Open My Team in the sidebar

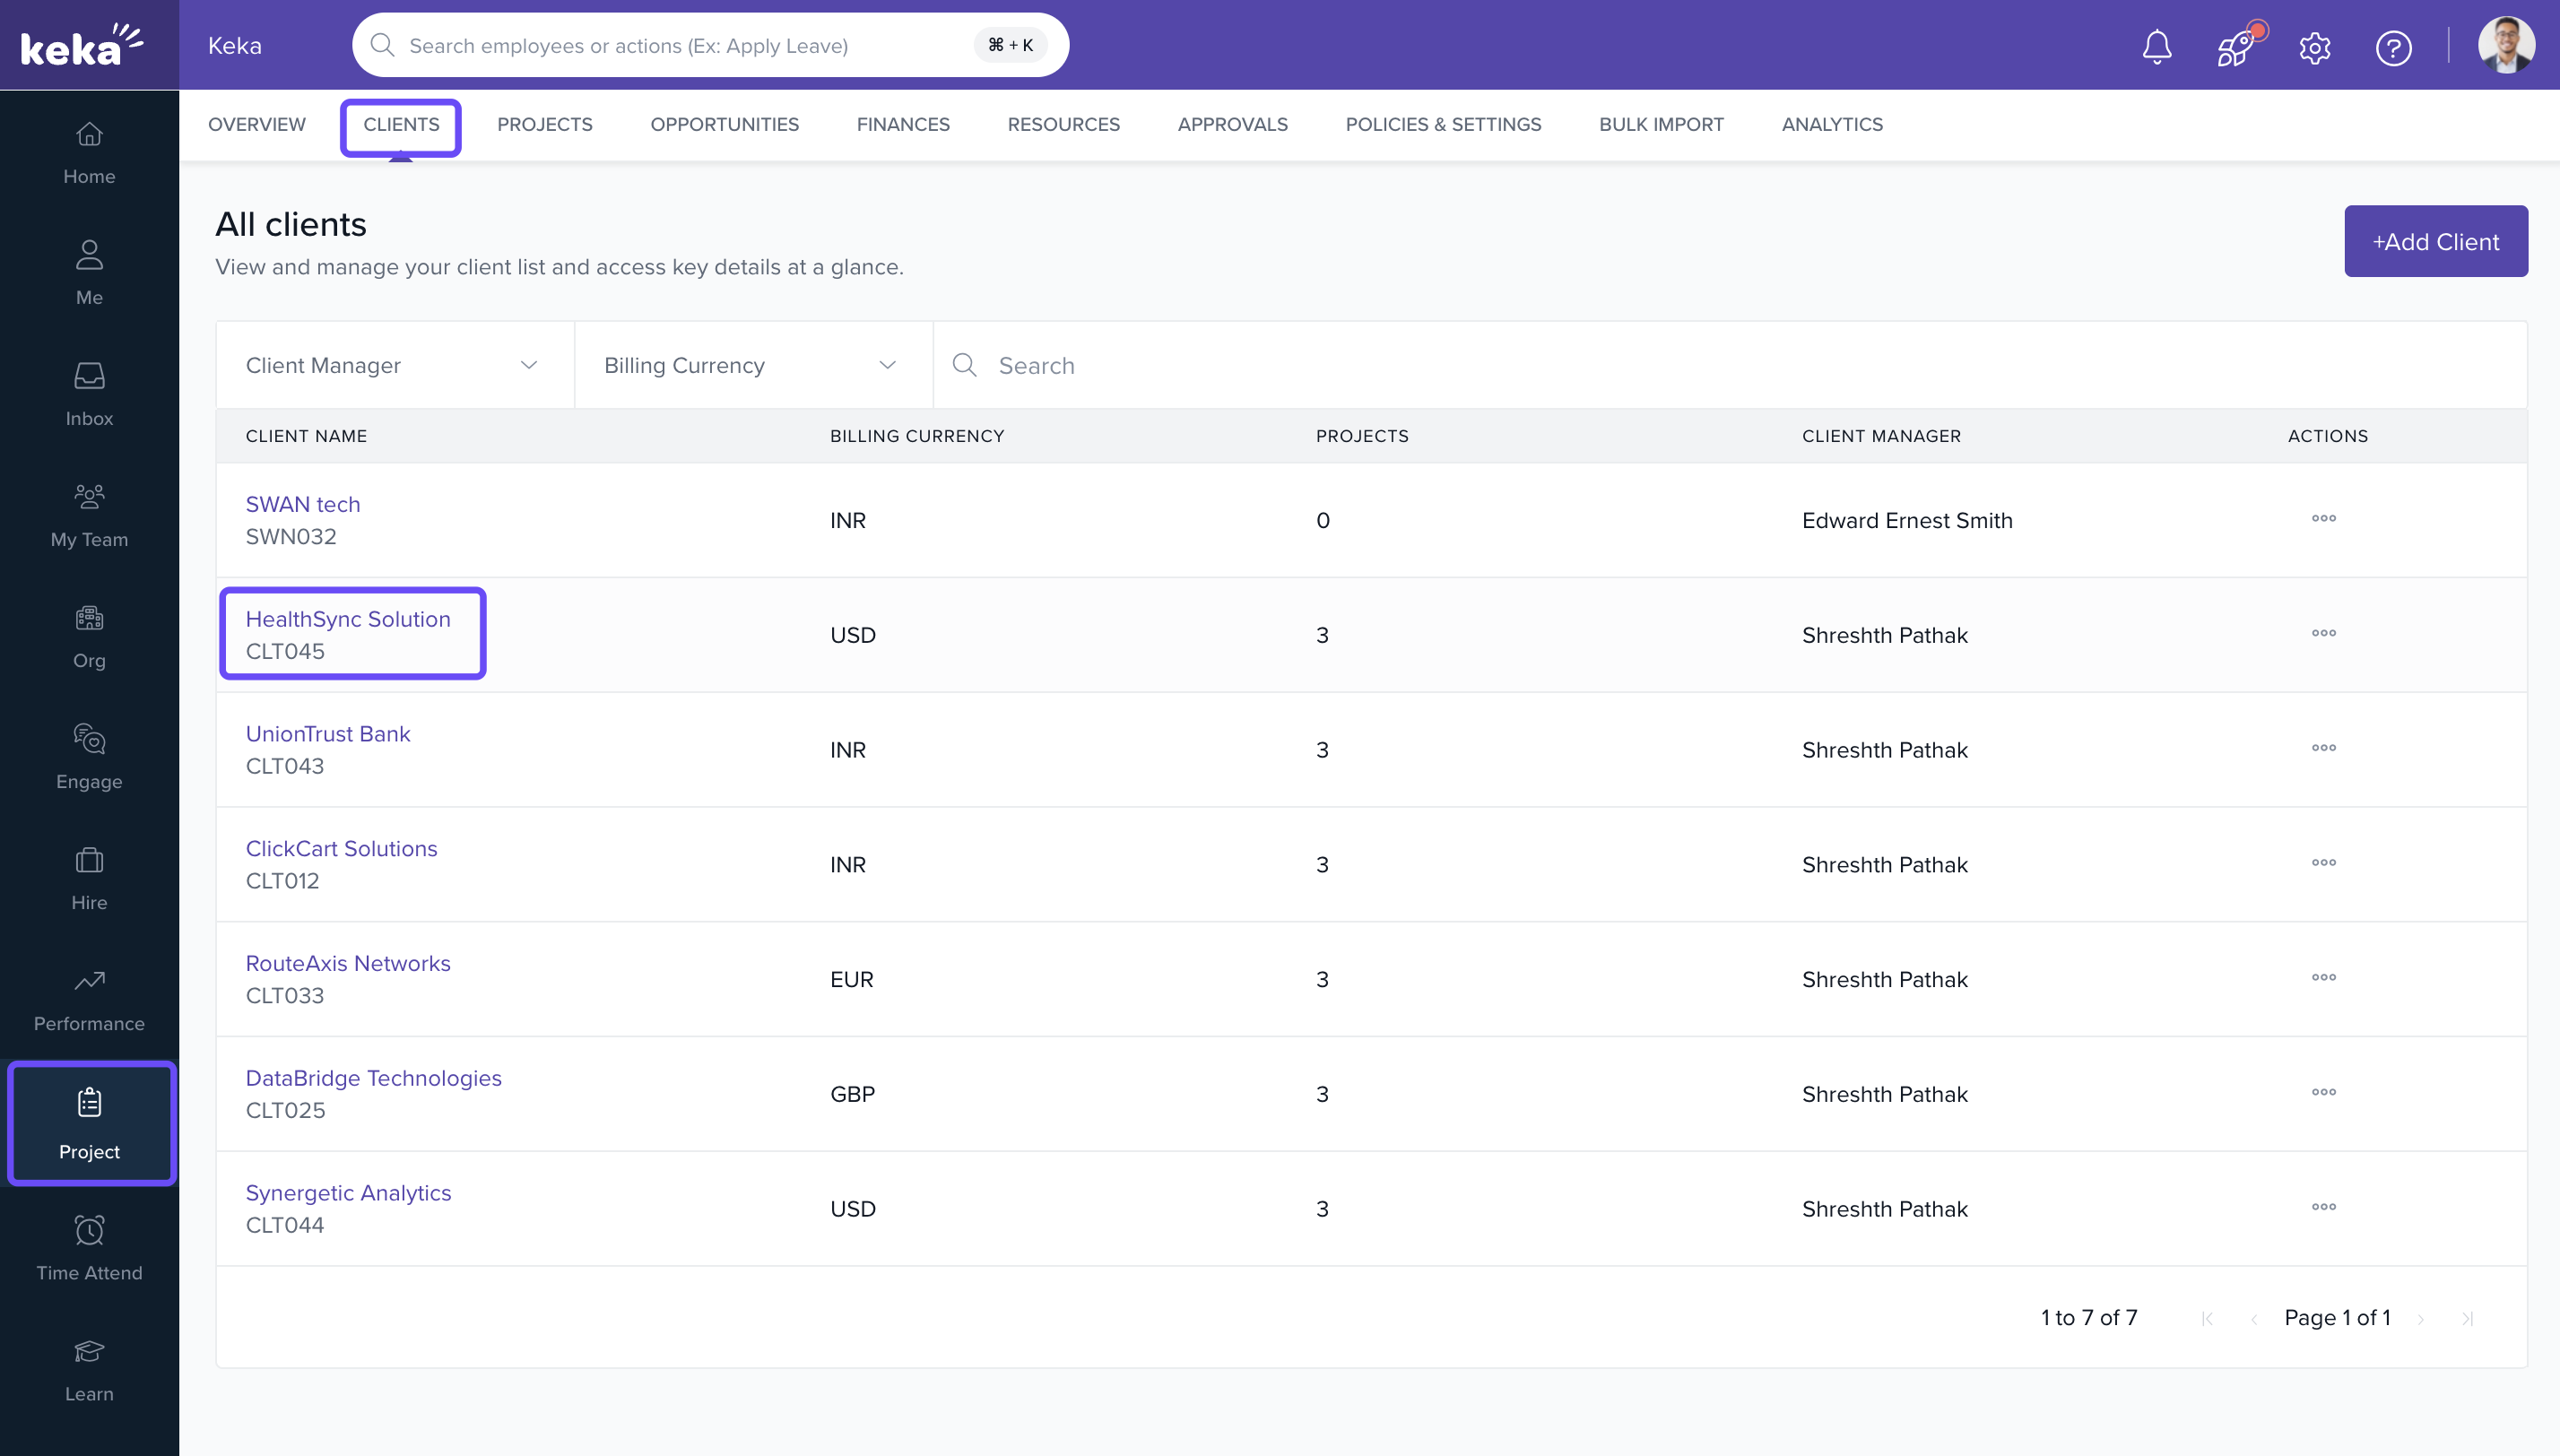[x=89, y=515]
